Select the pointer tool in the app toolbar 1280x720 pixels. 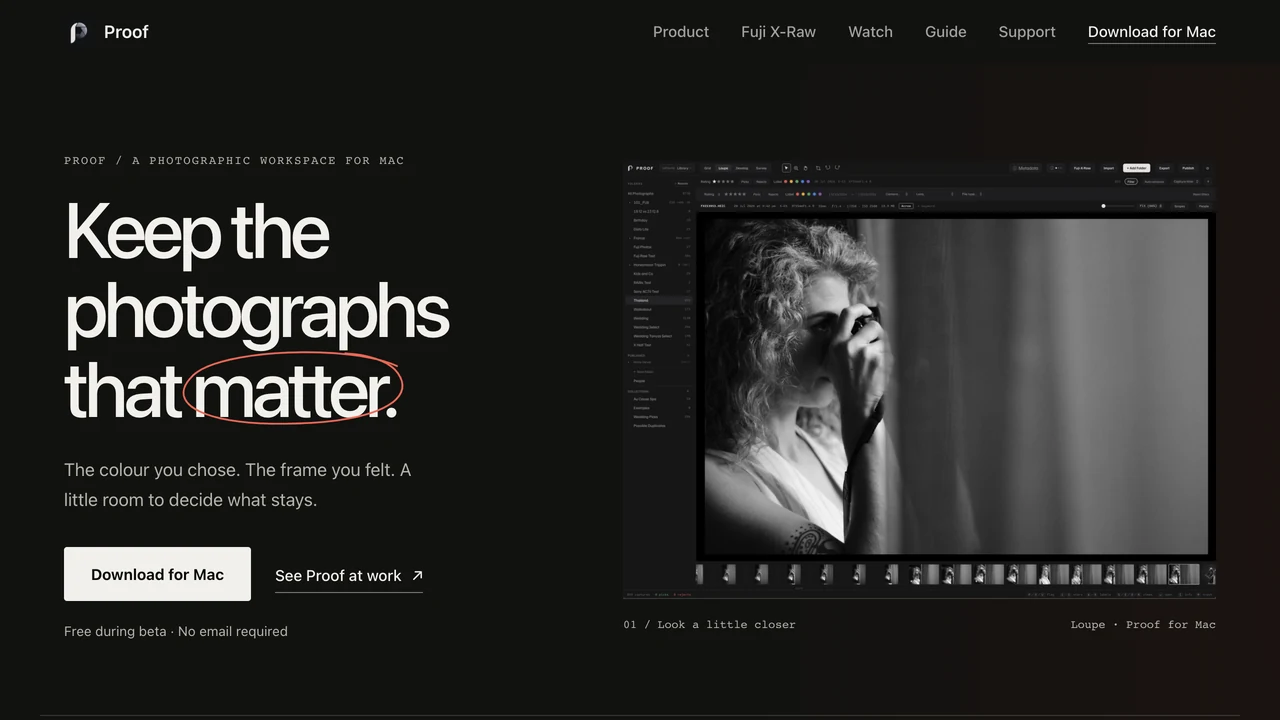click(x=786, y=168)
